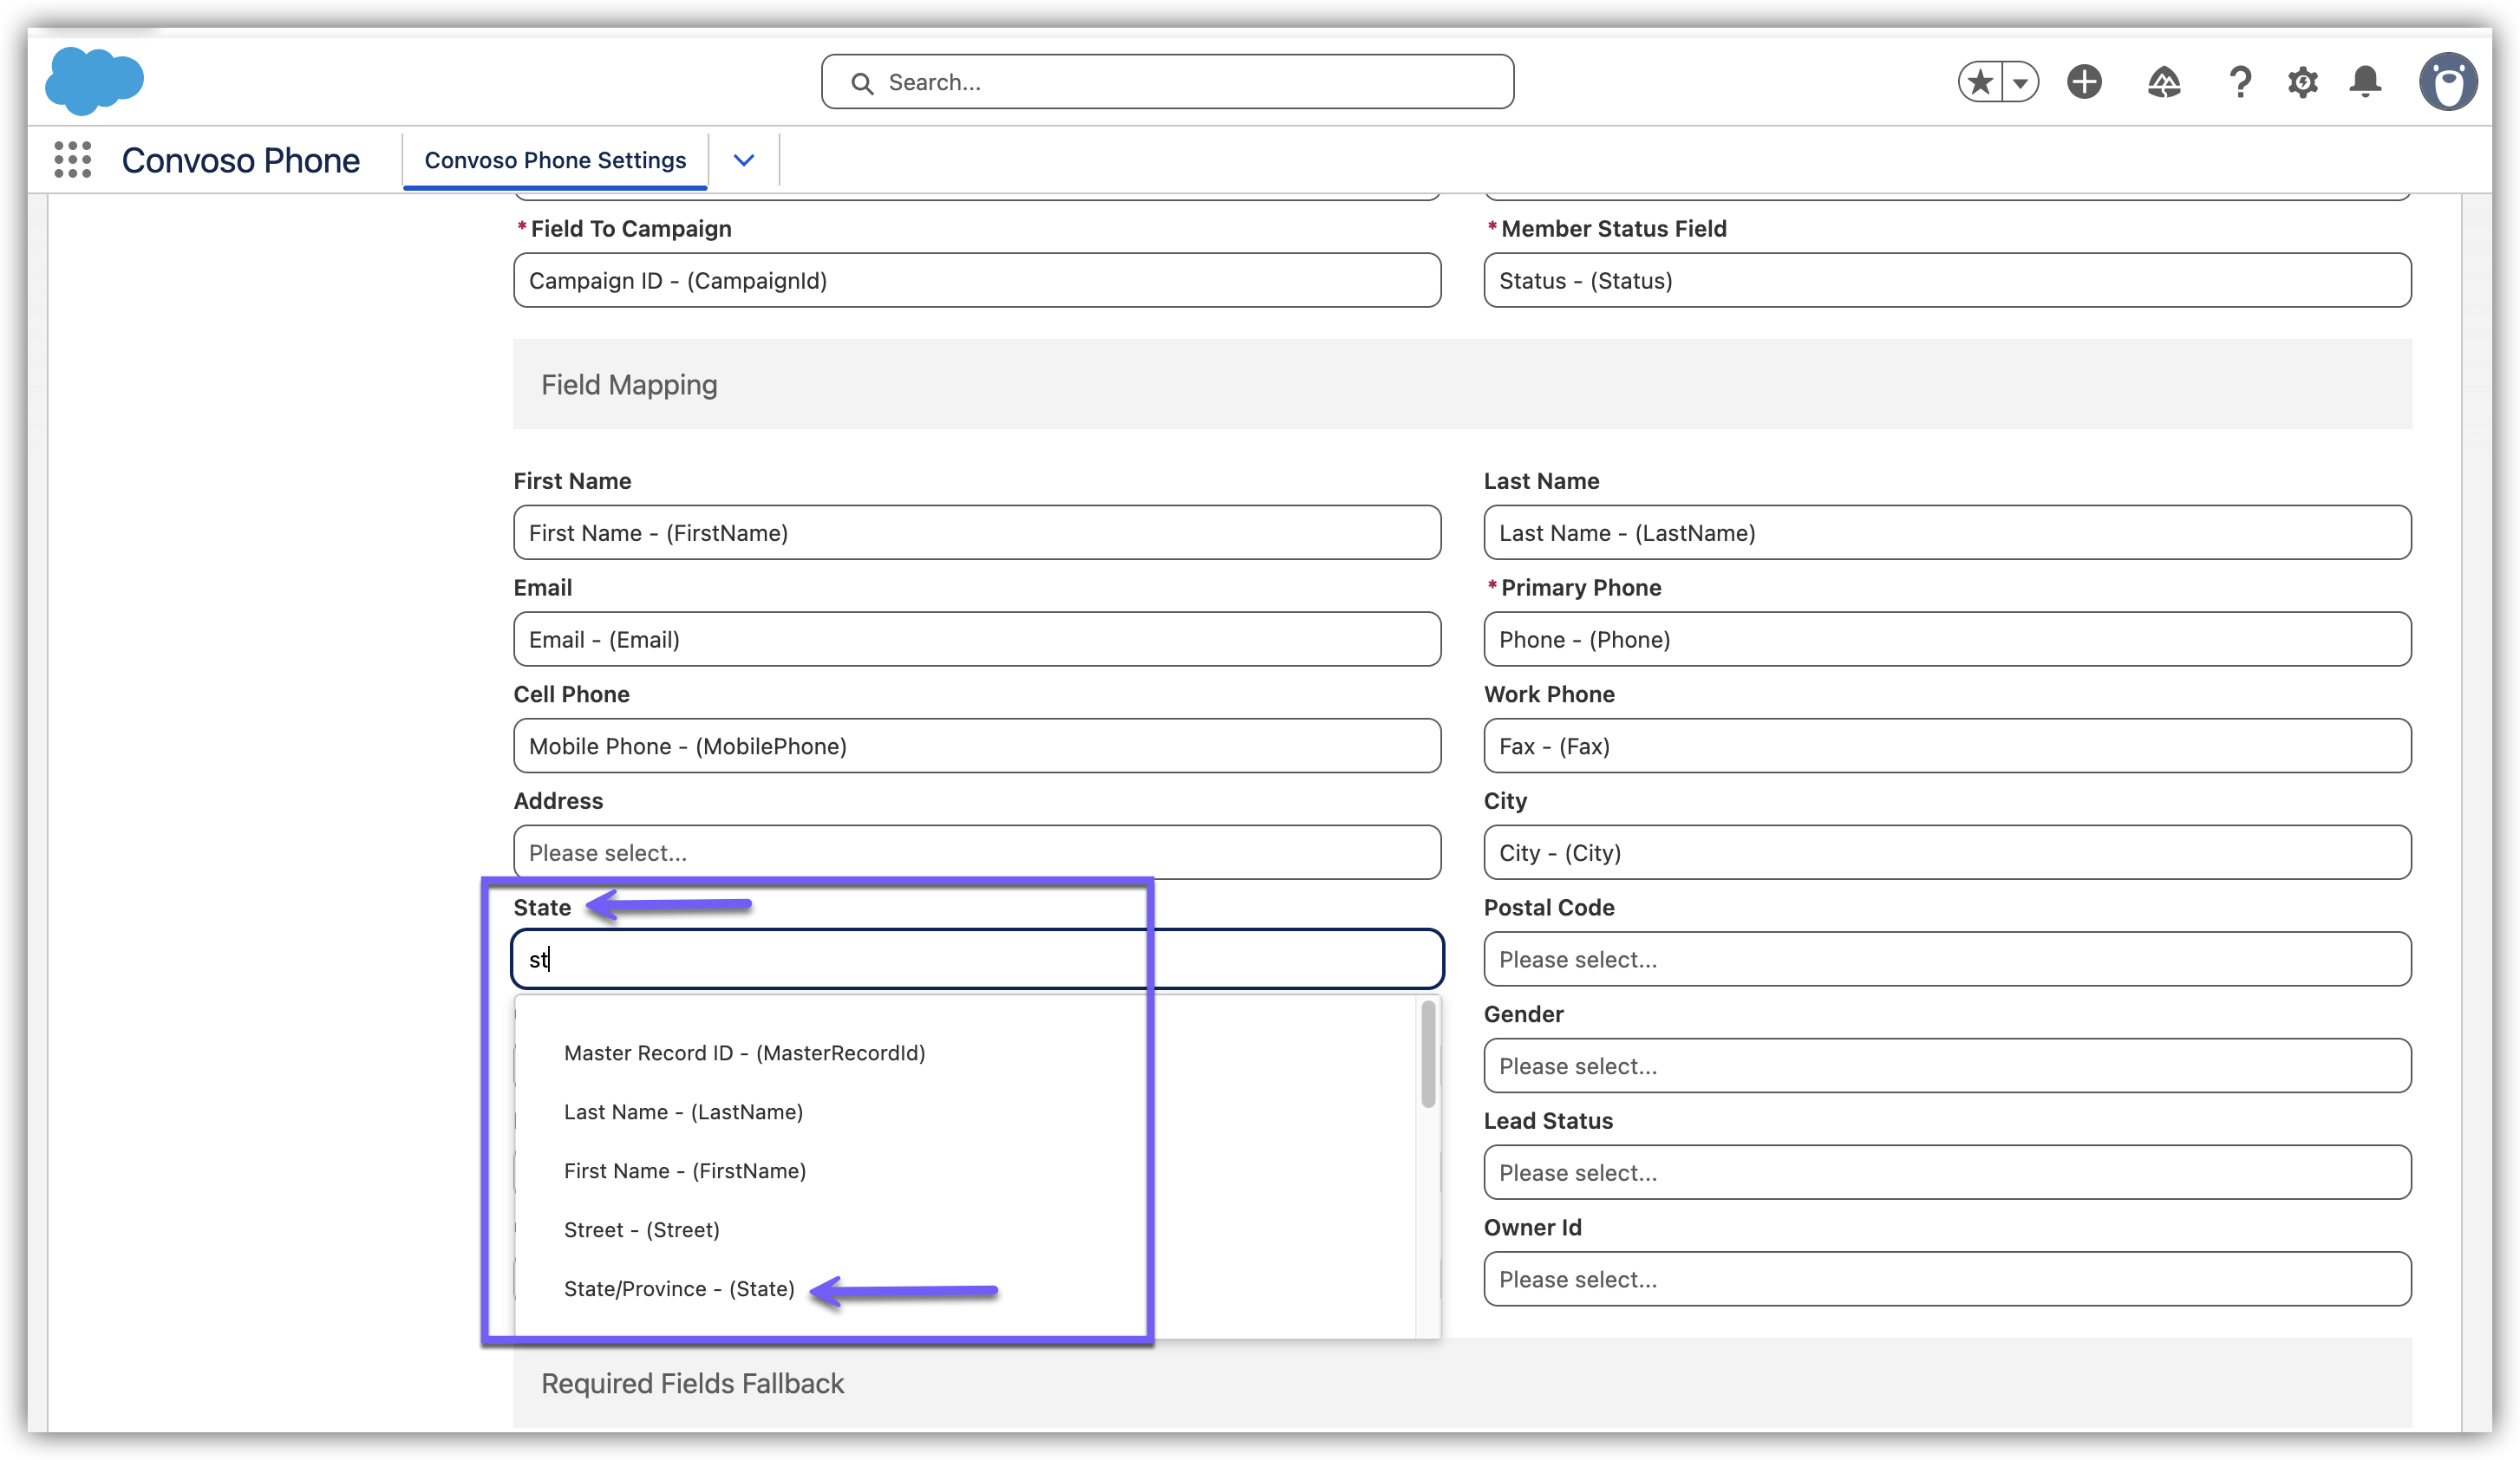
Task: Pick Master Record ID option
Action: point(744,1053)
